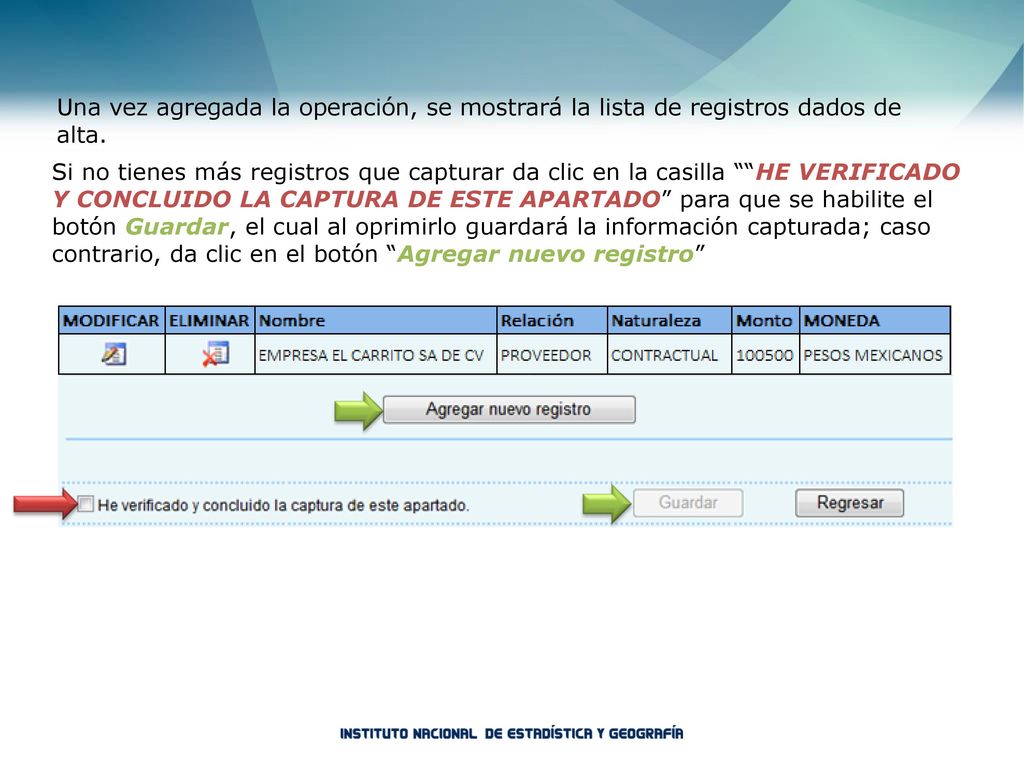Select the Monto column header
The image size is (1024, 768).
click(x=765, y=321)
